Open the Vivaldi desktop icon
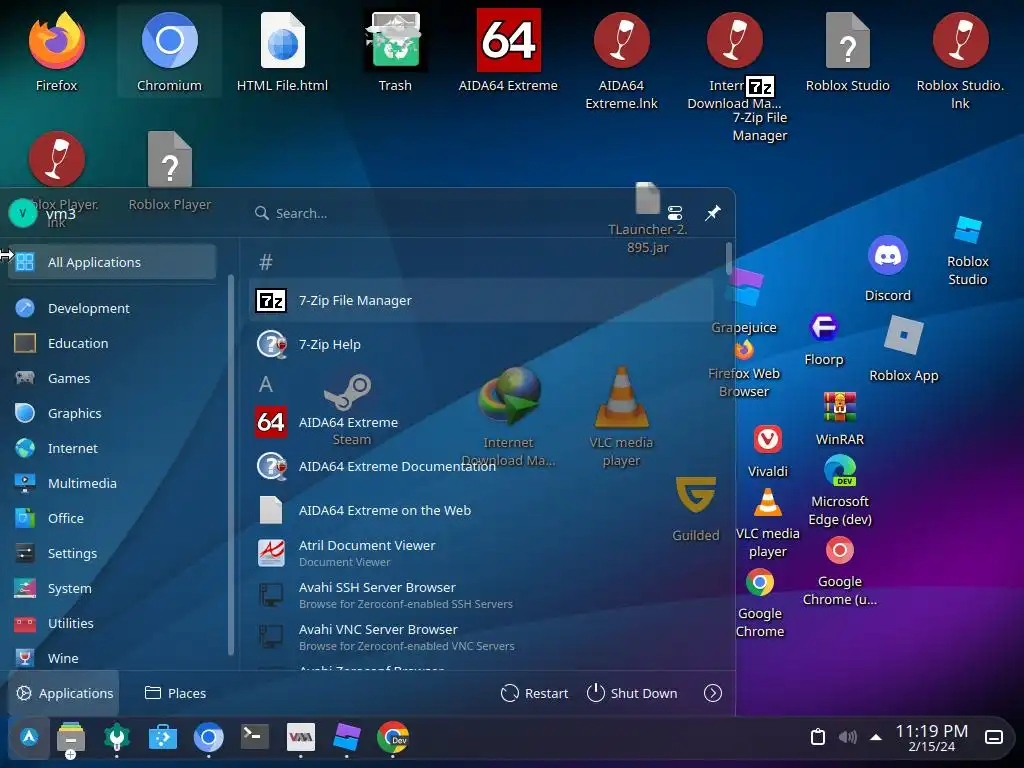1024x768 pixels. tap(767, 451)
